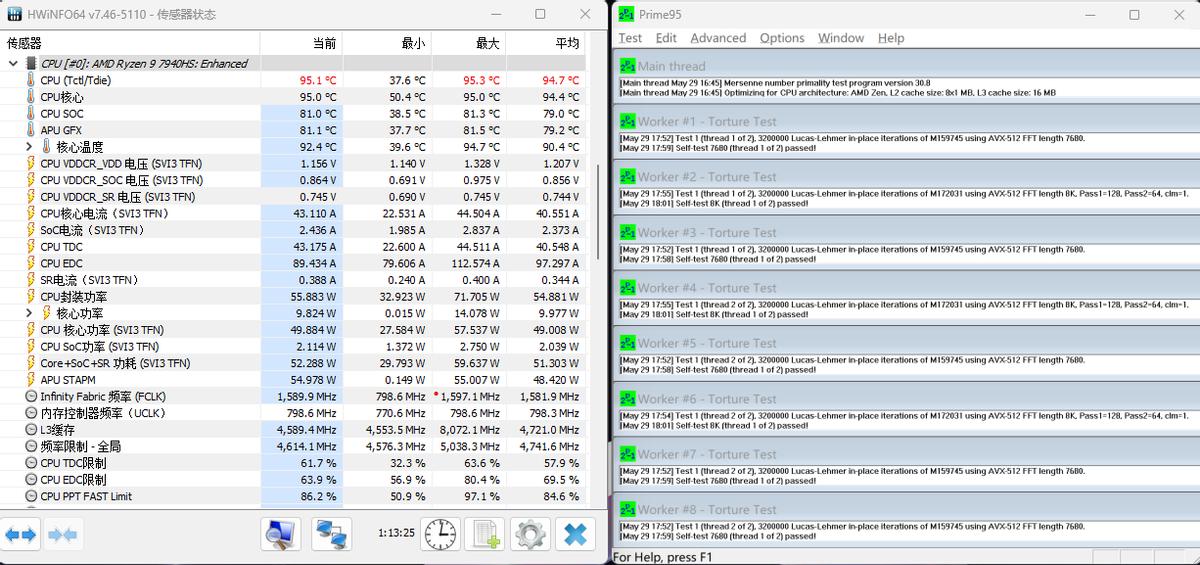
Task: Click the Worker #8 Torture Test icon
Action: 628,509
